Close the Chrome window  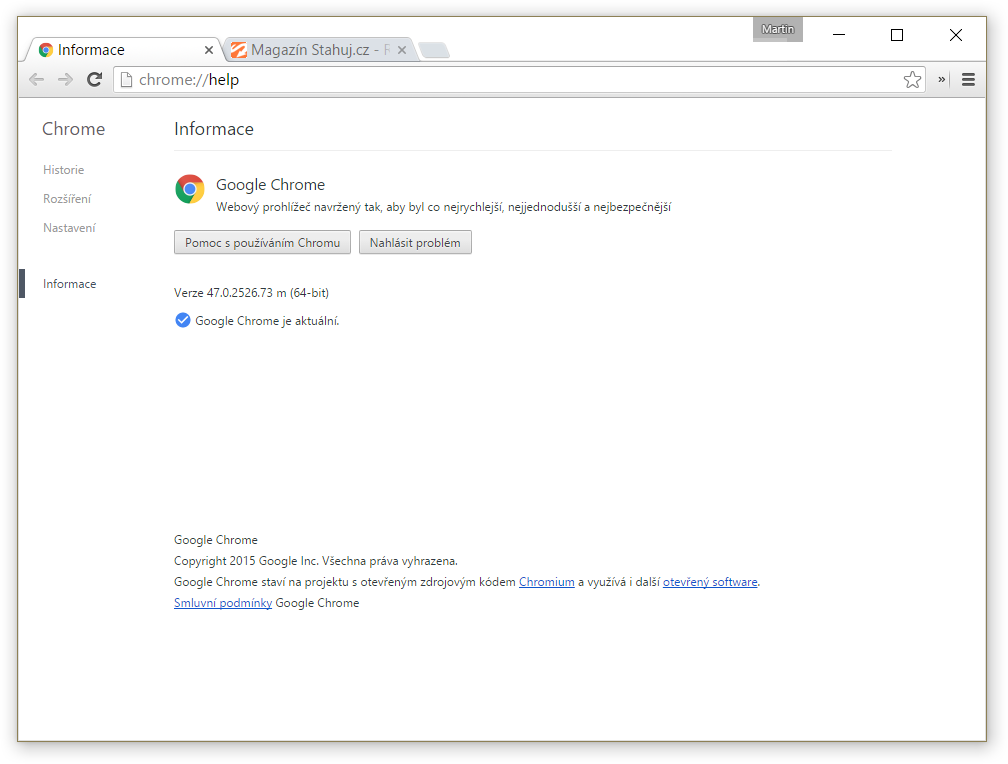coord(956,35)
